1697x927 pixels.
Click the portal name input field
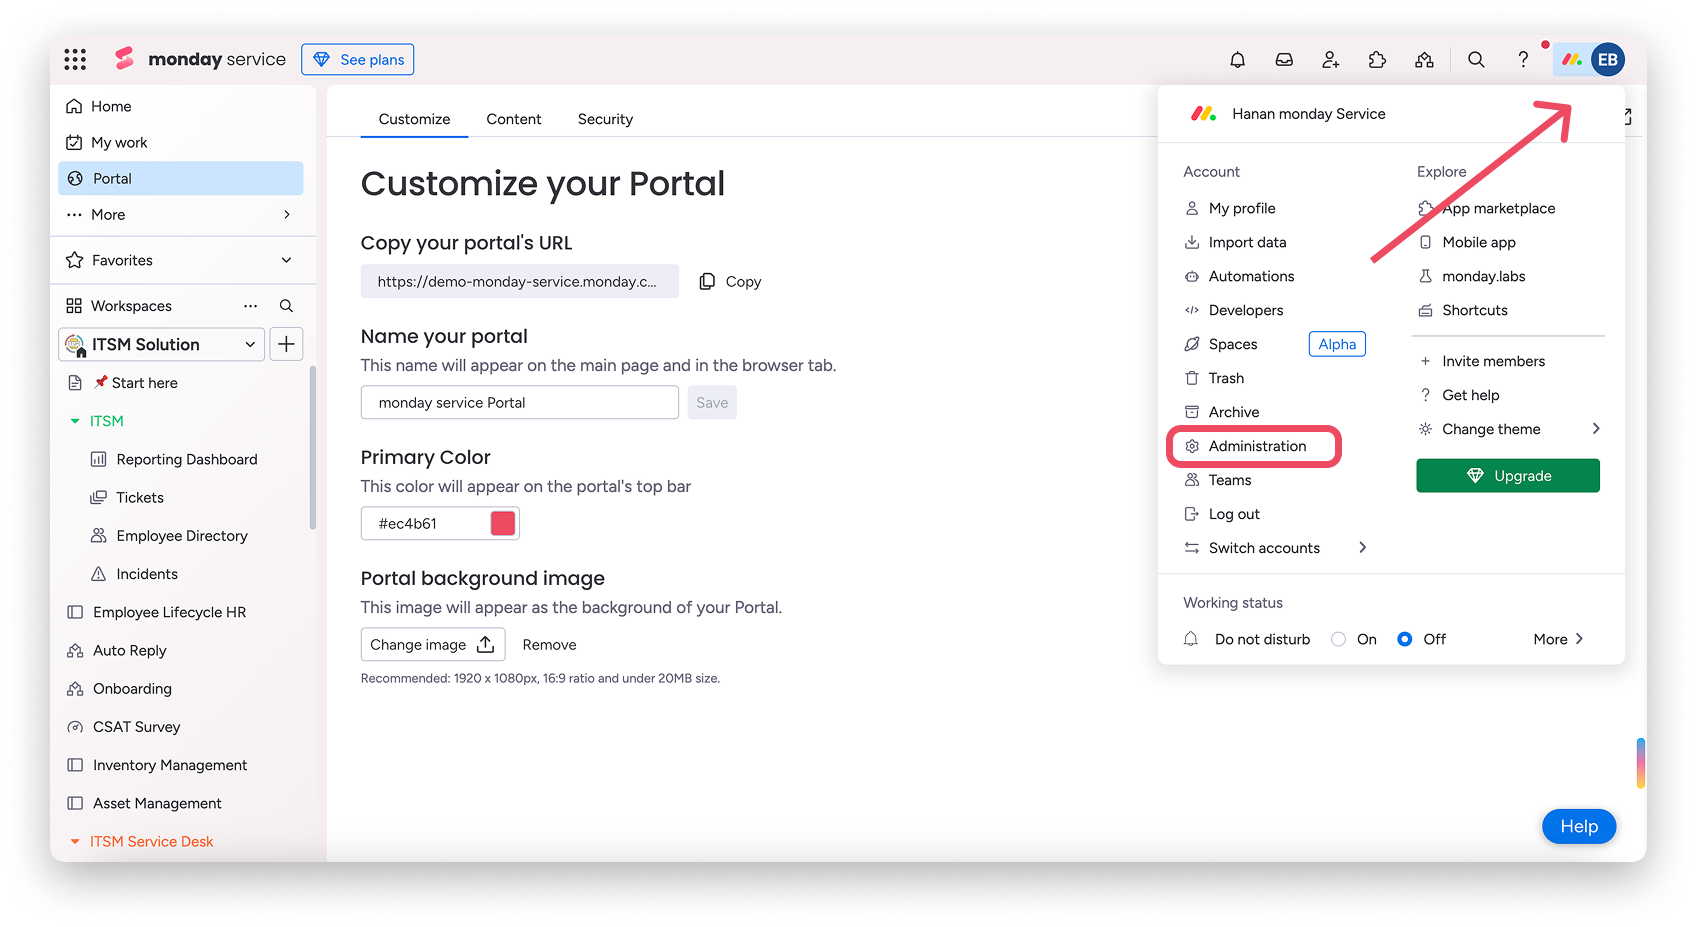[519, 402]
